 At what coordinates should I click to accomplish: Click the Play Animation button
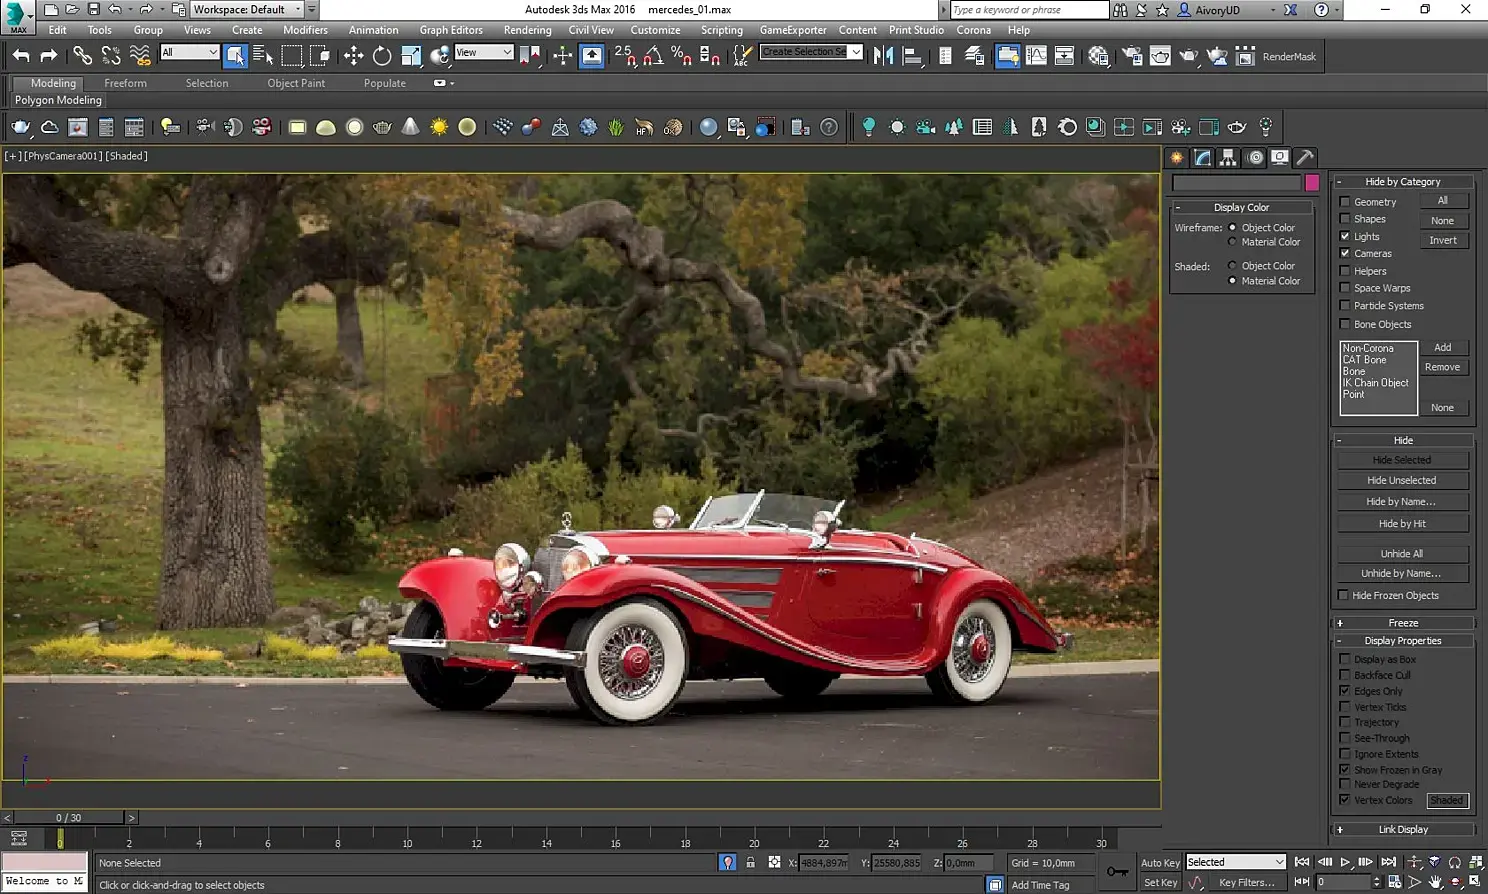tap(1345, 862)
